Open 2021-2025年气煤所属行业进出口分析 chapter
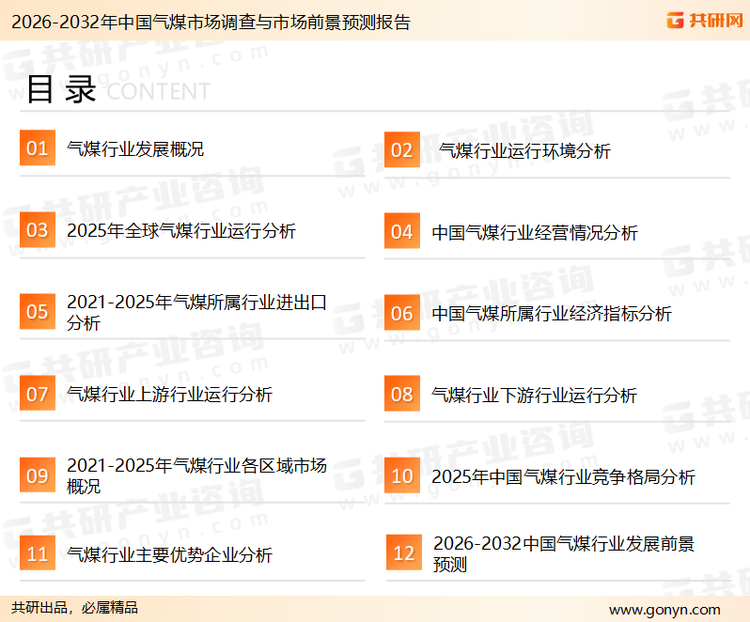This screenshot has width=750, height=622. (x=196, y=312)
